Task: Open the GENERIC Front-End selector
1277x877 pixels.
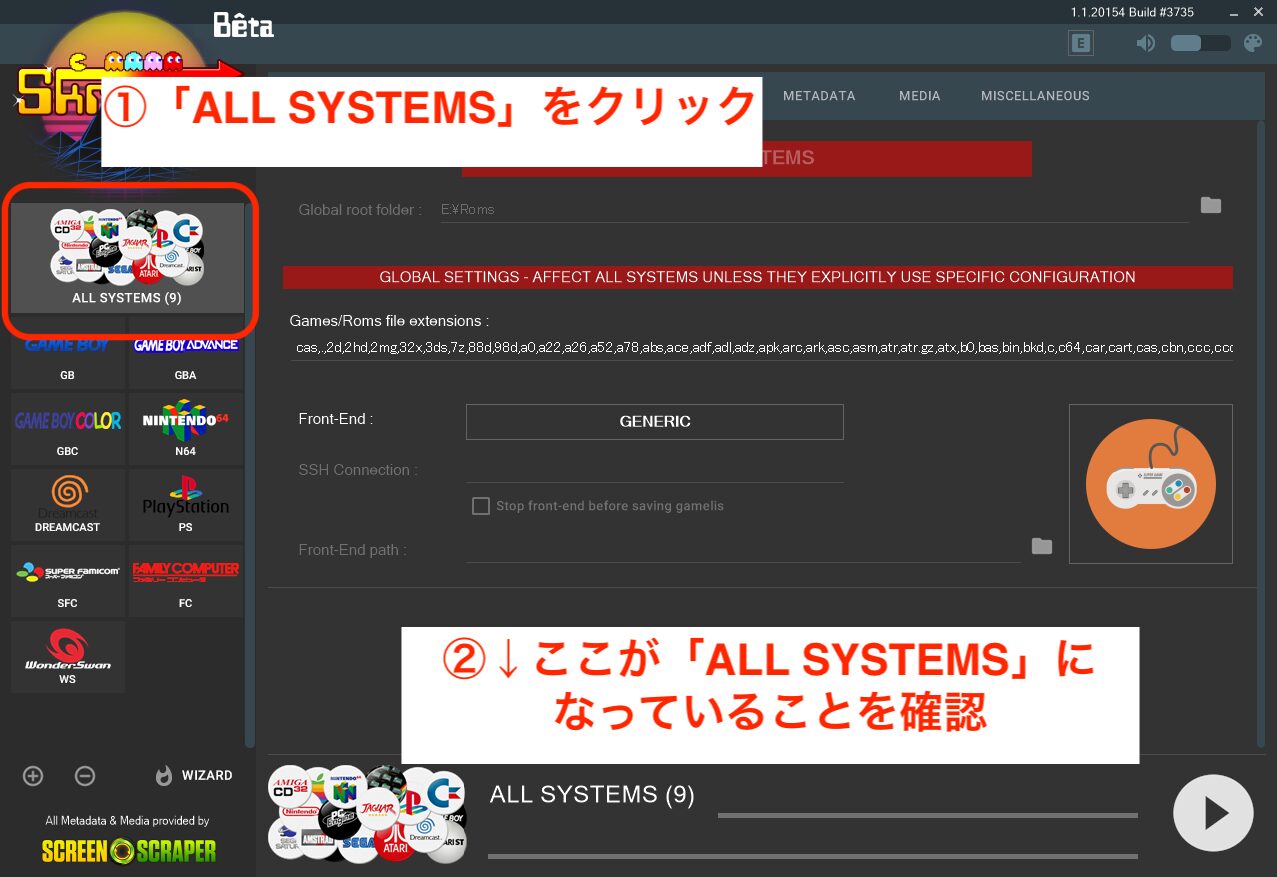Action: (655, 422)
